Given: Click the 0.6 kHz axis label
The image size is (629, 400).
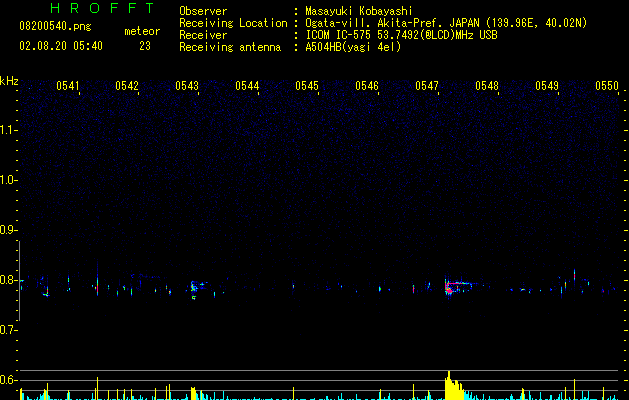Looking at the screenshot, I should [8, 380].
